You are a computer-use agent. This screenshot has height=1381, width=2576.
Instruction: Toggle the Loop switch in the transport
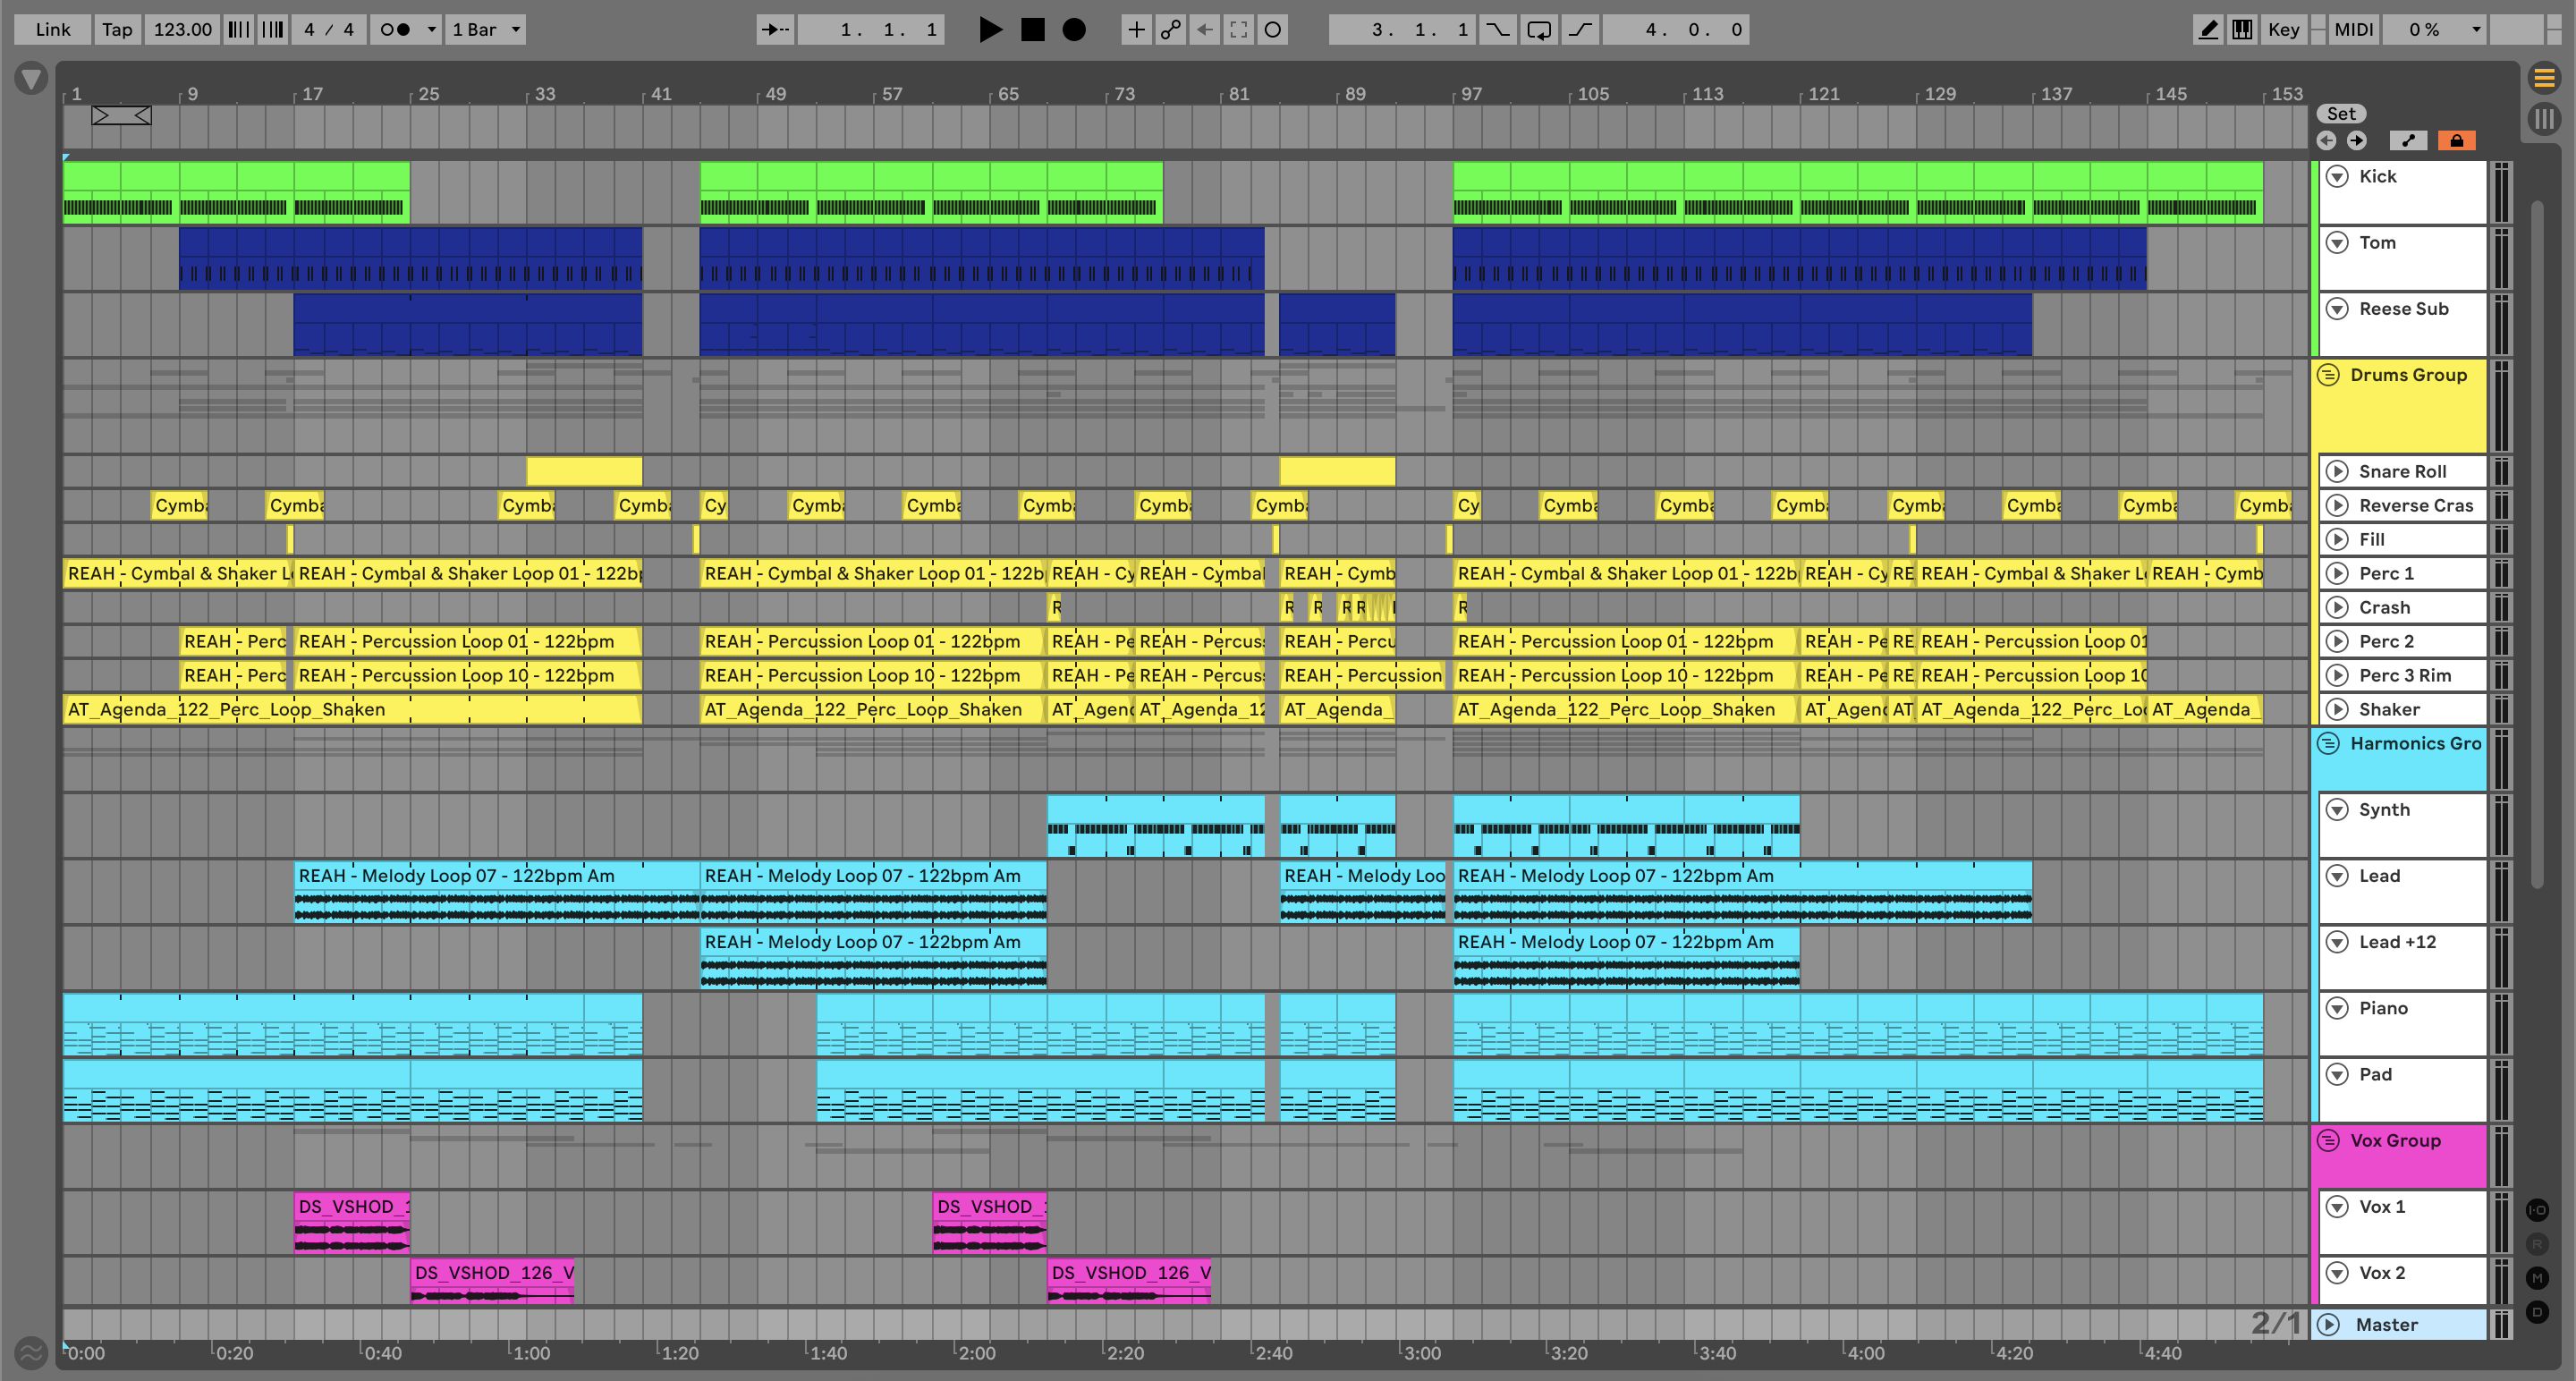pos(1539,30)
